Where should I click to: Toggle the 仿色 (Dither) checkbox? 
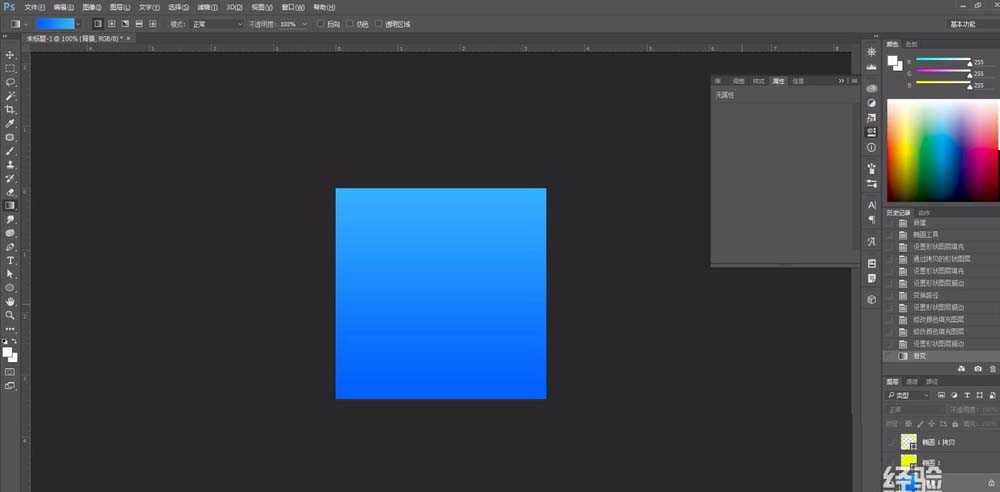pos(349,23)
